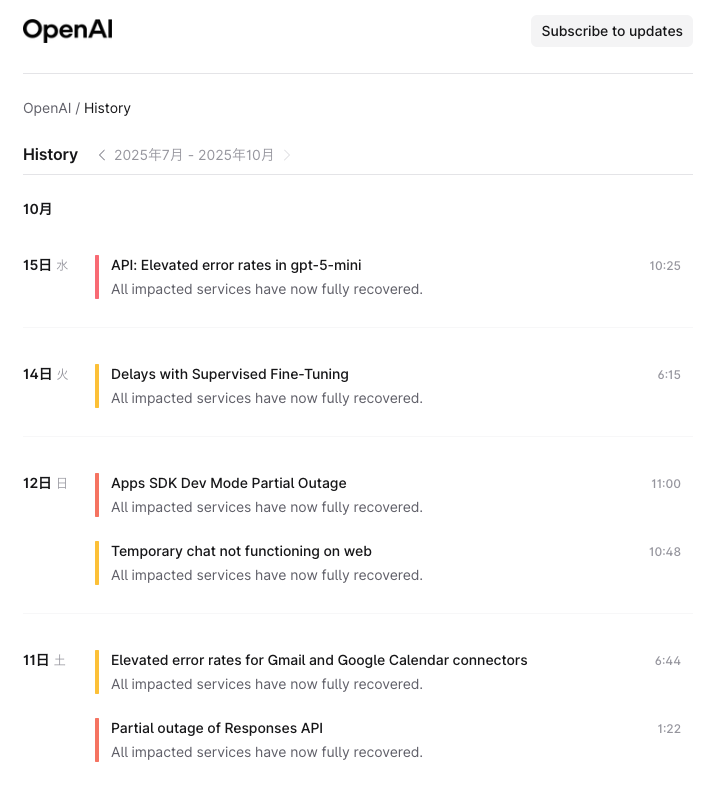Image resolution: width=722 pixels, height=790 pixels.
Task: Click the 11:00 incident timestamp
Action: tap(665, 484)
